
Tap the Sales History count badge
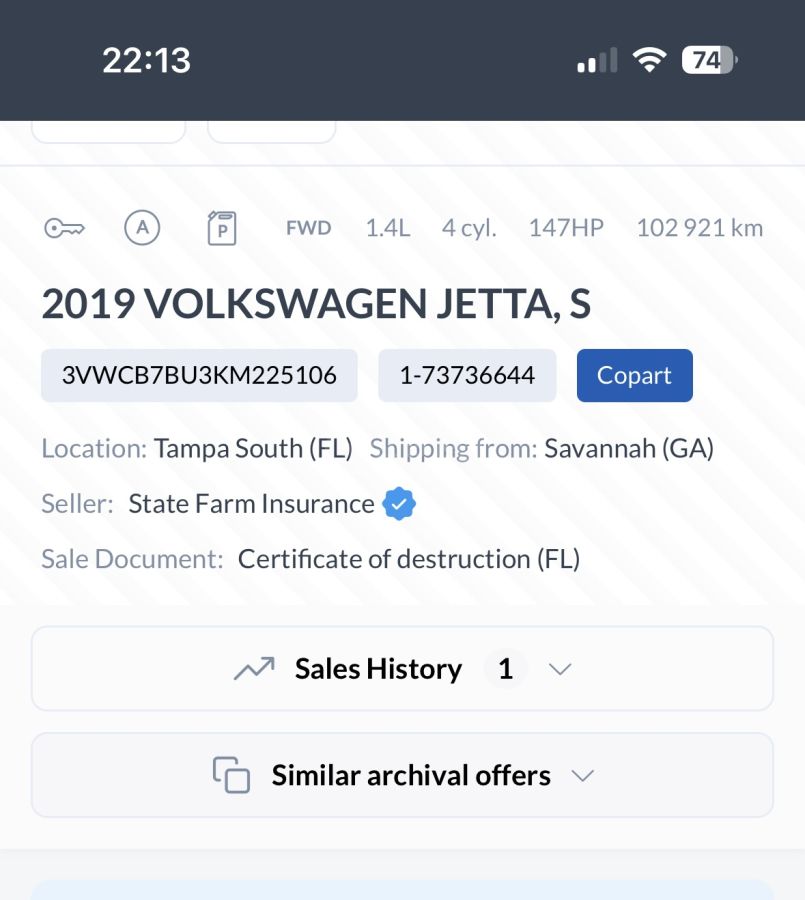[x=505, y=669]
